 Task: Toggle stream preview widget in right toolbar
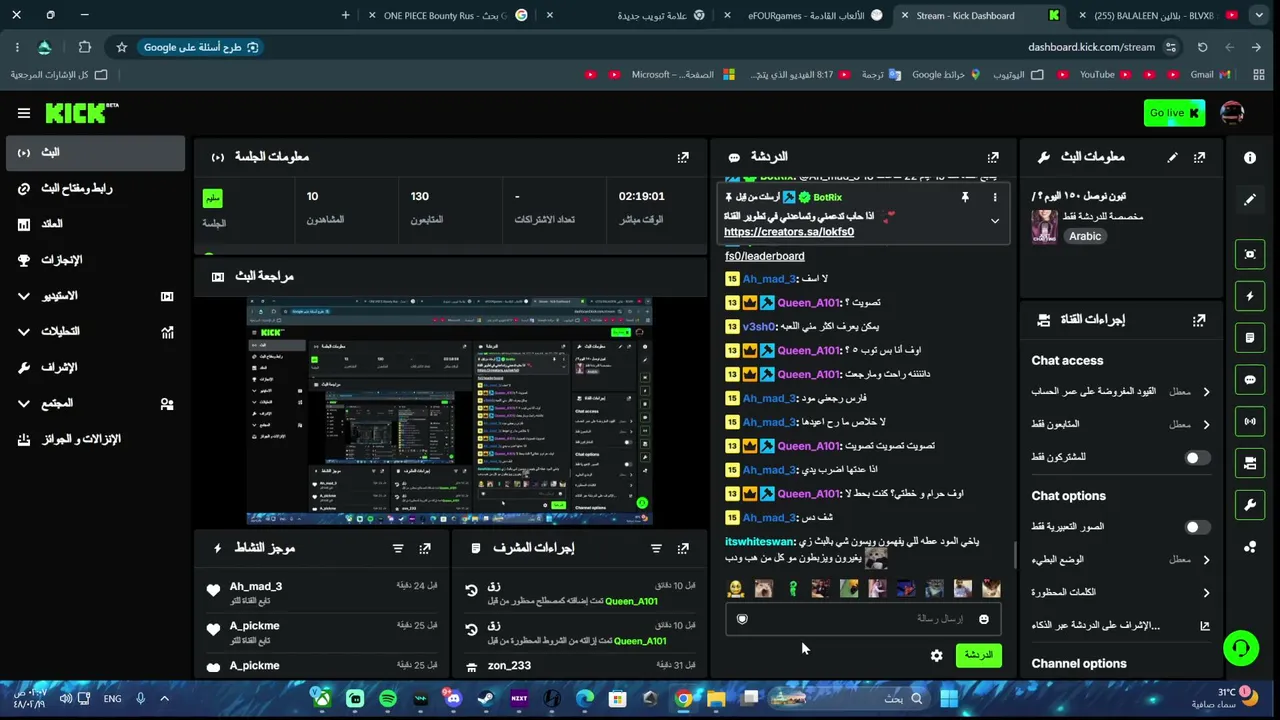(1250, 254)
